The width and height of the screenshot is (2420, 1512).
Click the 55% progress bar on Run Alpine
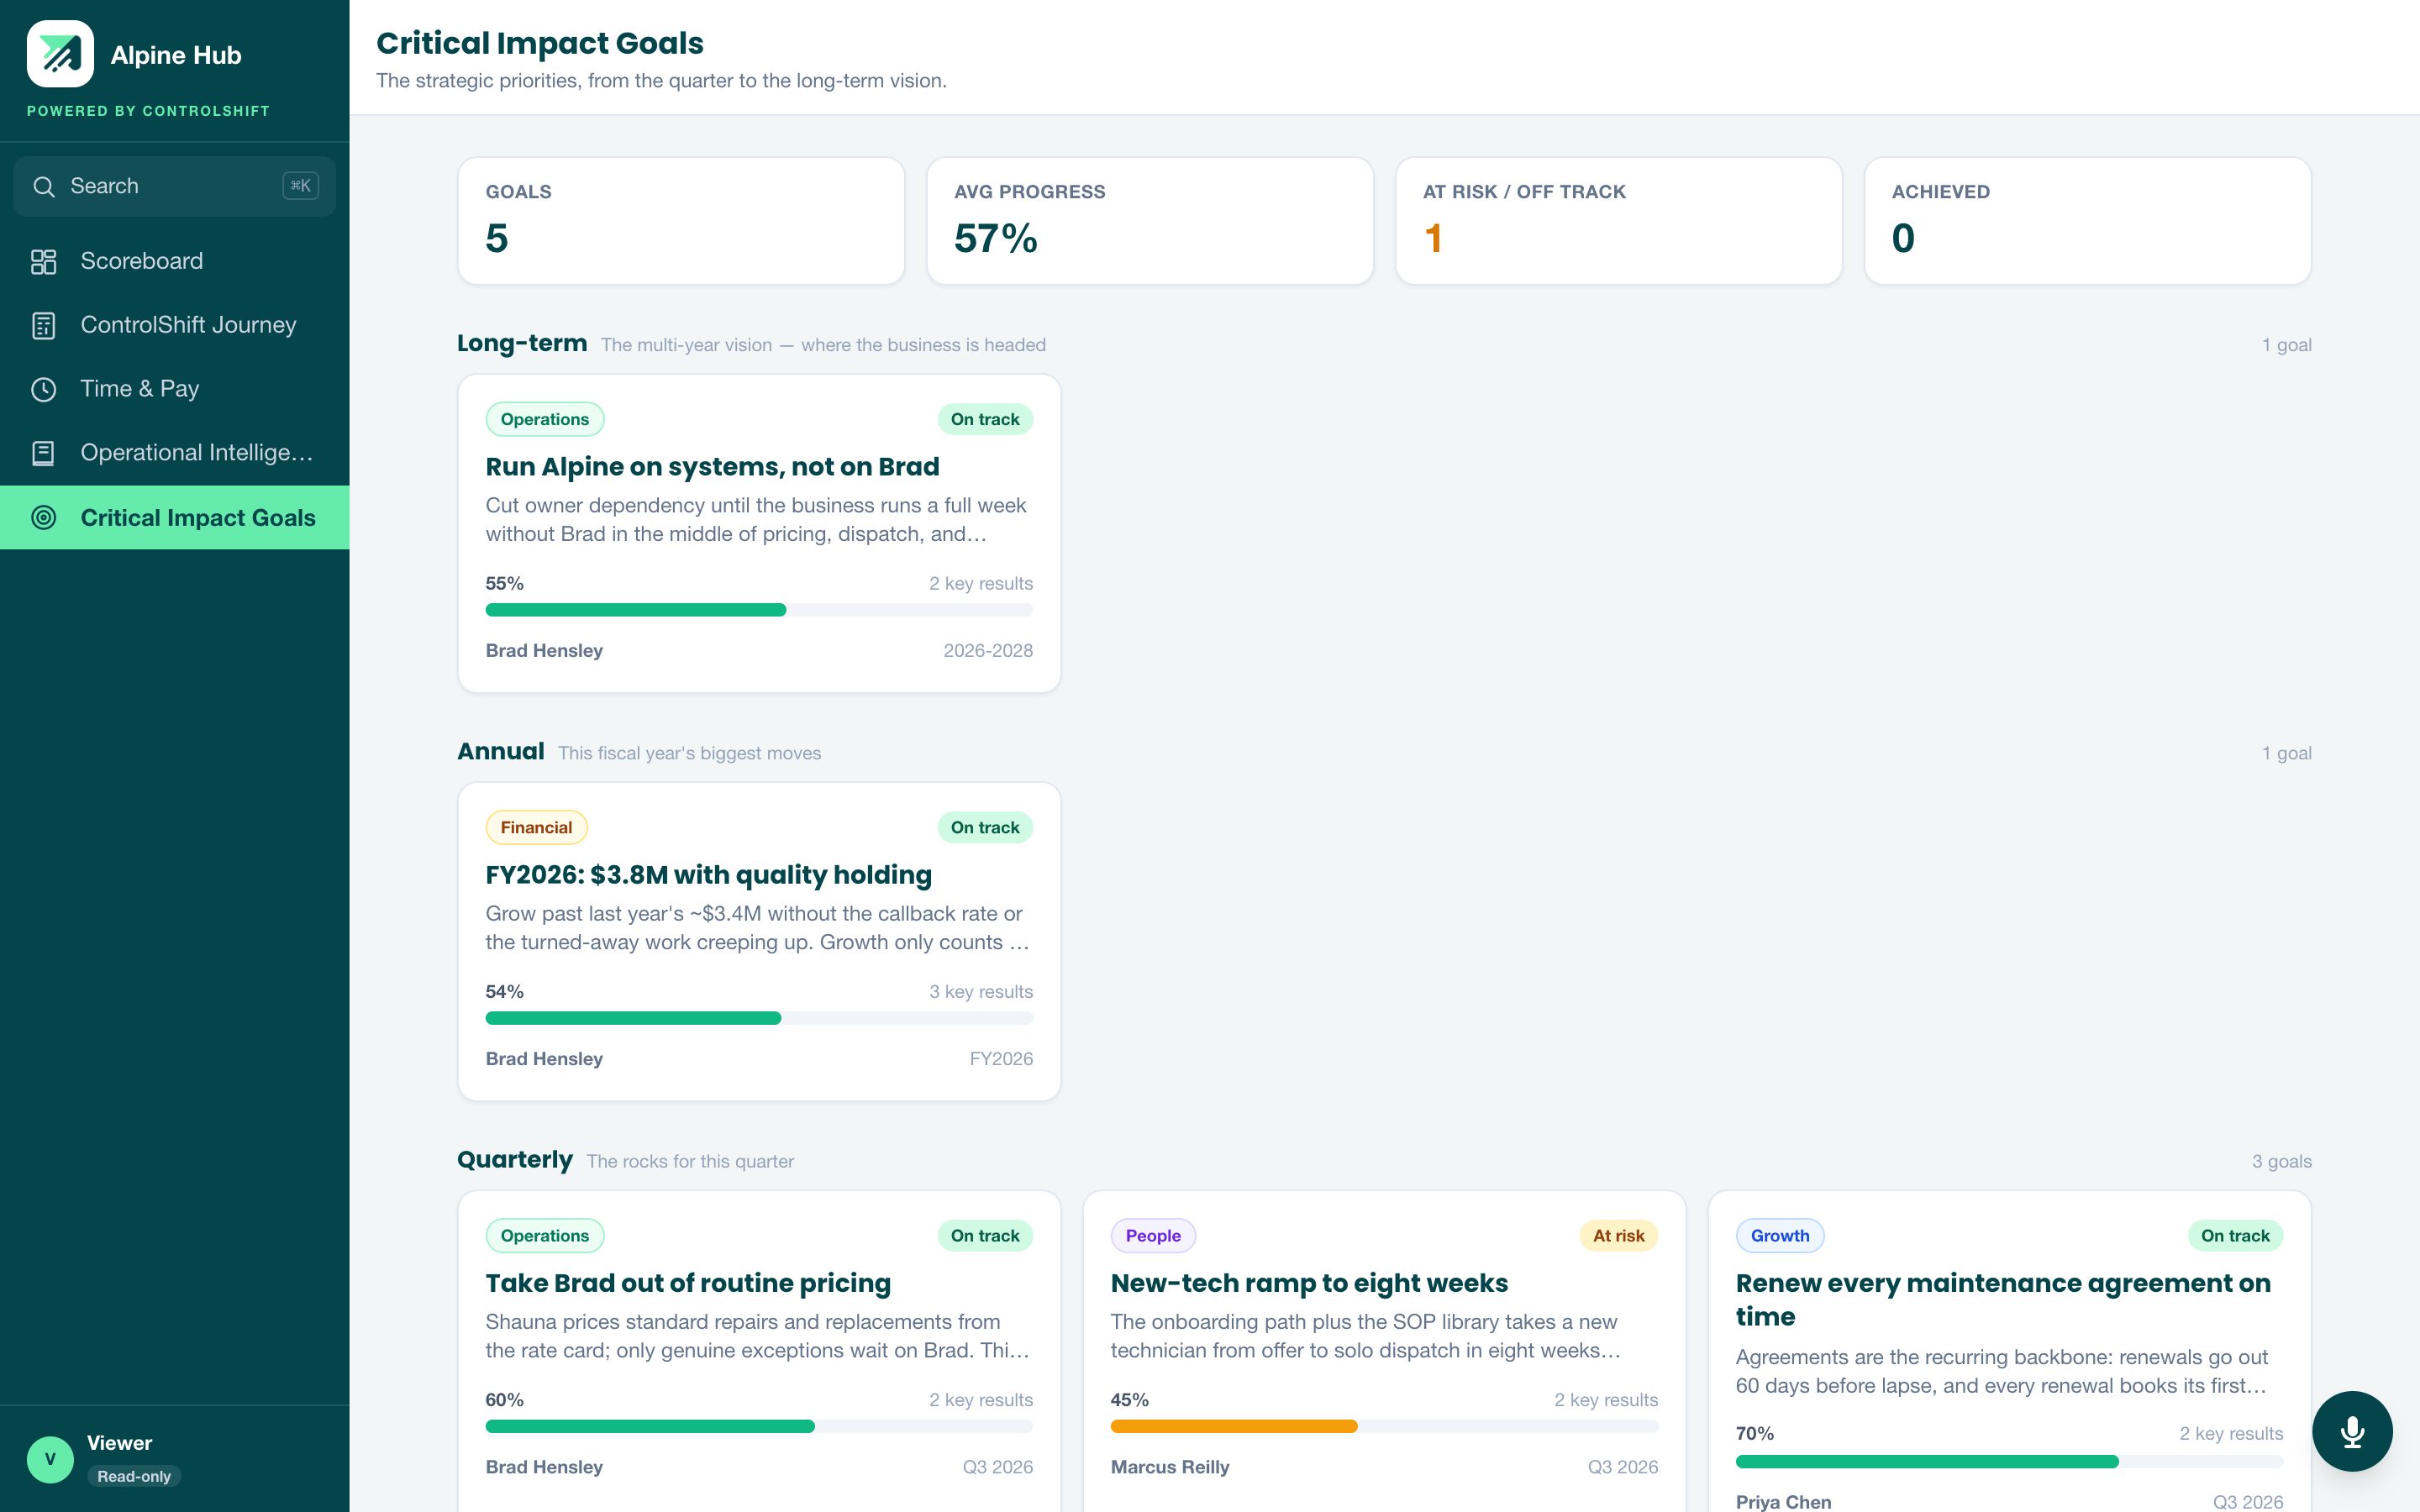pyautogui.click(x=759, y=610)
